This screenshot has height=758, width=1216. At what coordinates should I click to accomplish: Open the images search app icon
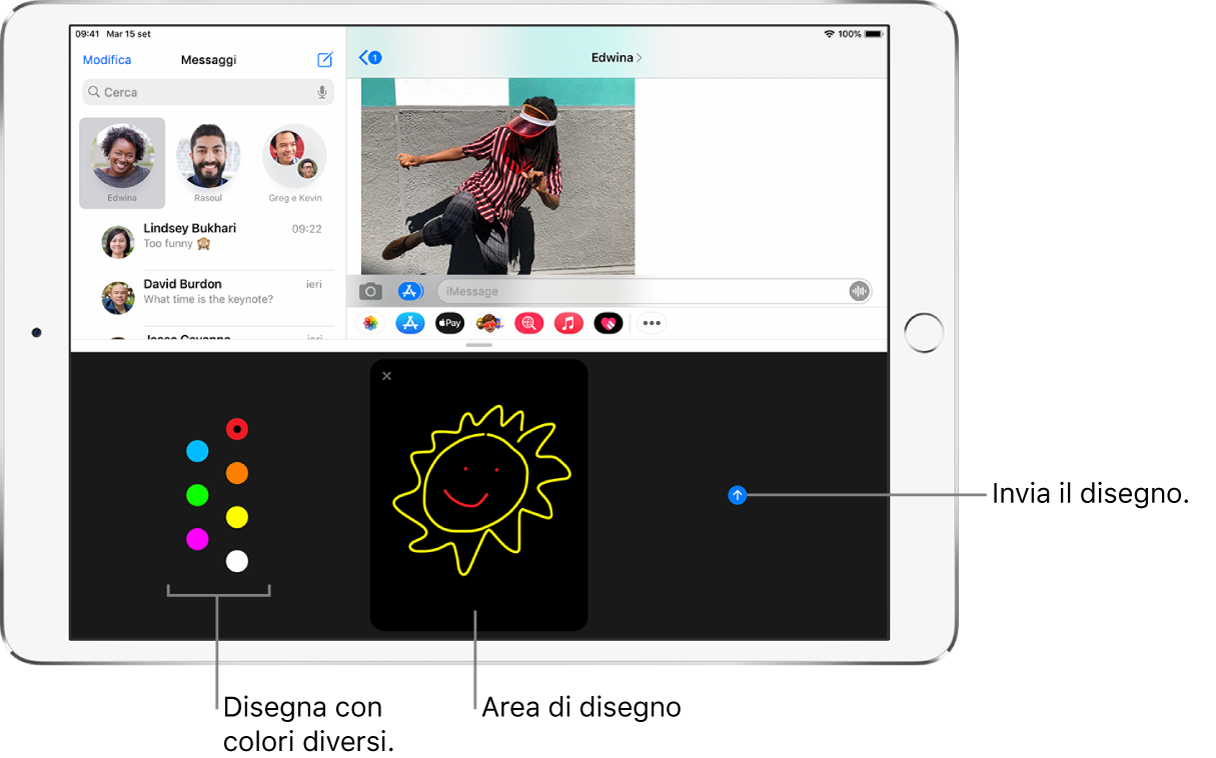click(x=529, y=323)
